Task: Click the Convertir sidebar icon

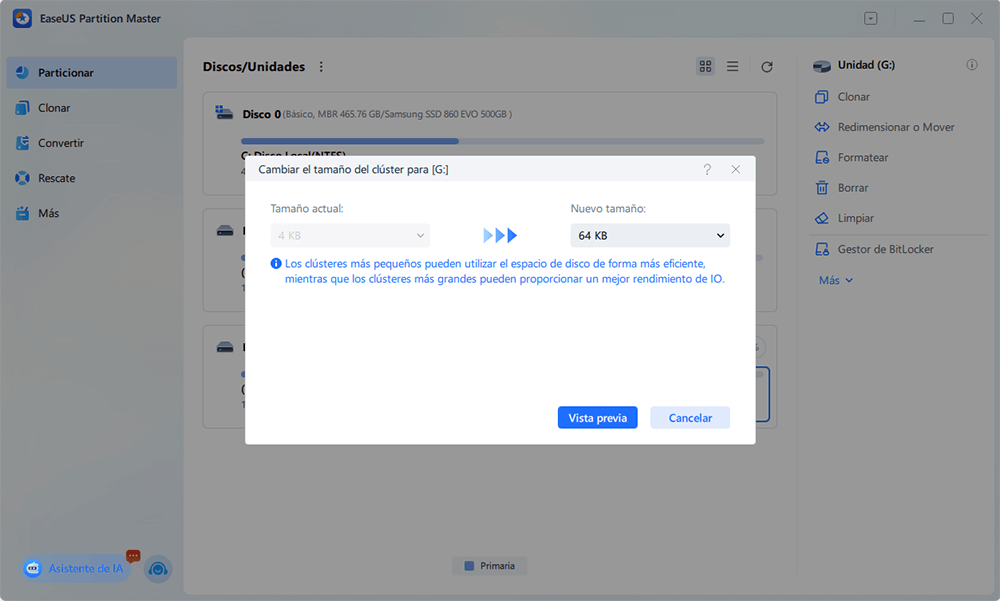Action: (x=22, y=143)
